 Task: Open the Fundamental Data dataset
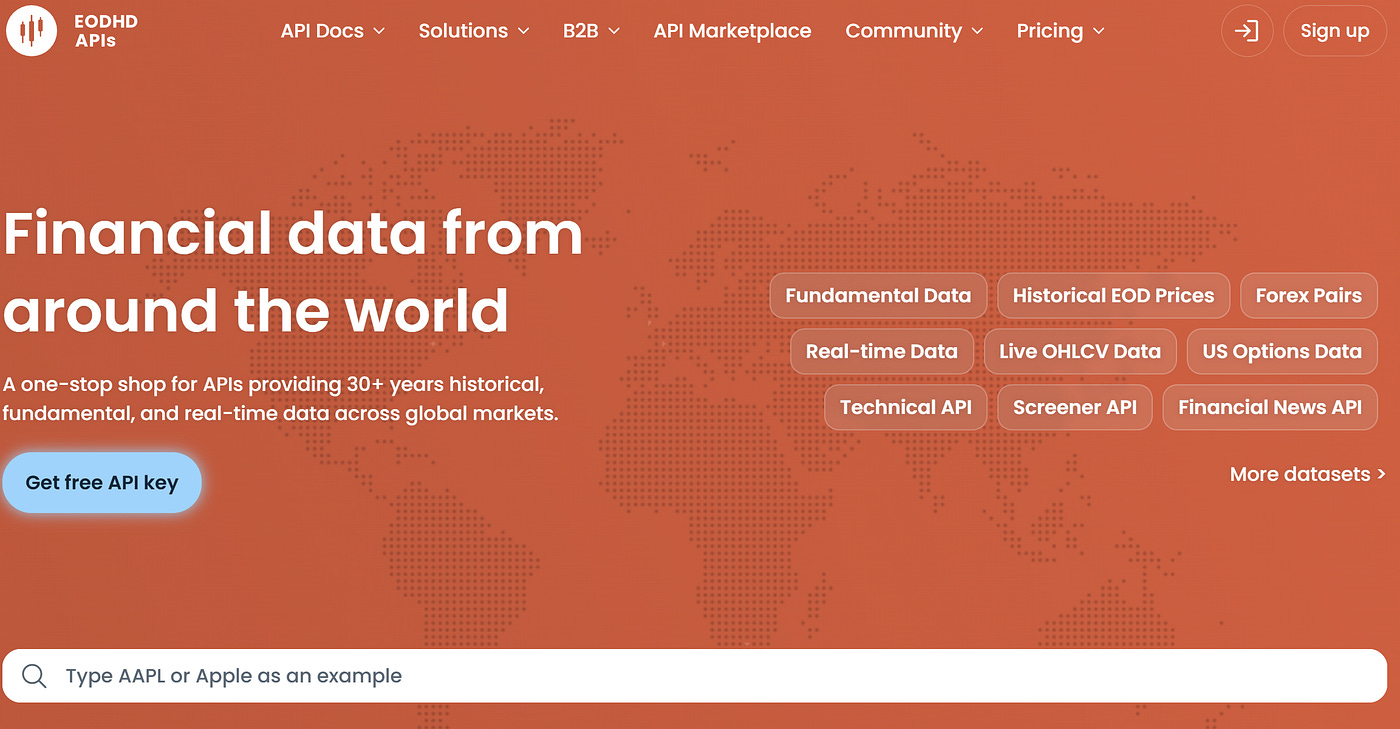878,295
